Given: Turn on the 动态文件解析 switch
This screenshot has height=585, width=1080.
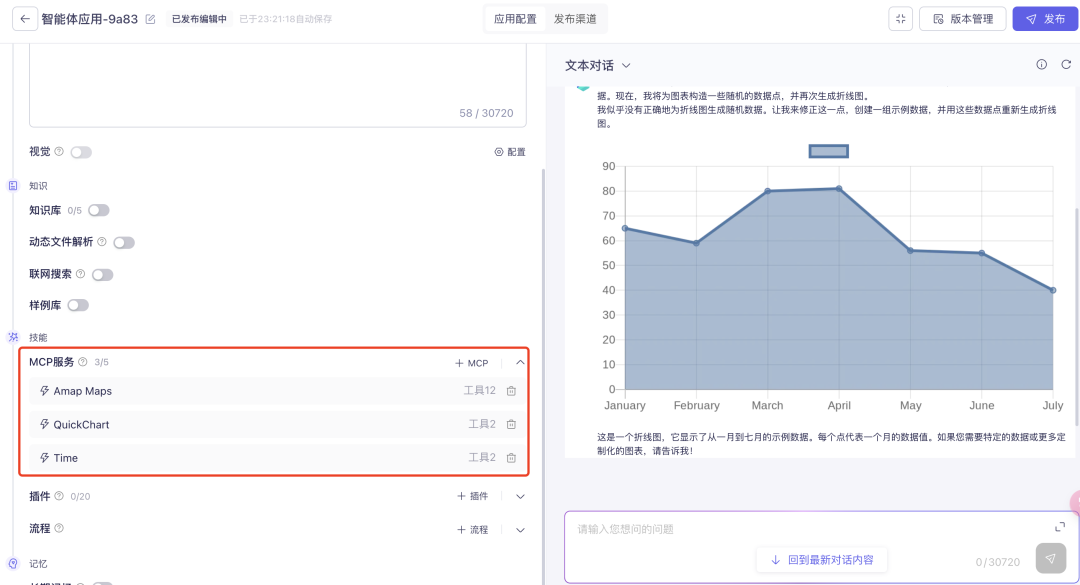Looking at the screenshot, I should (x=124, y=242).
